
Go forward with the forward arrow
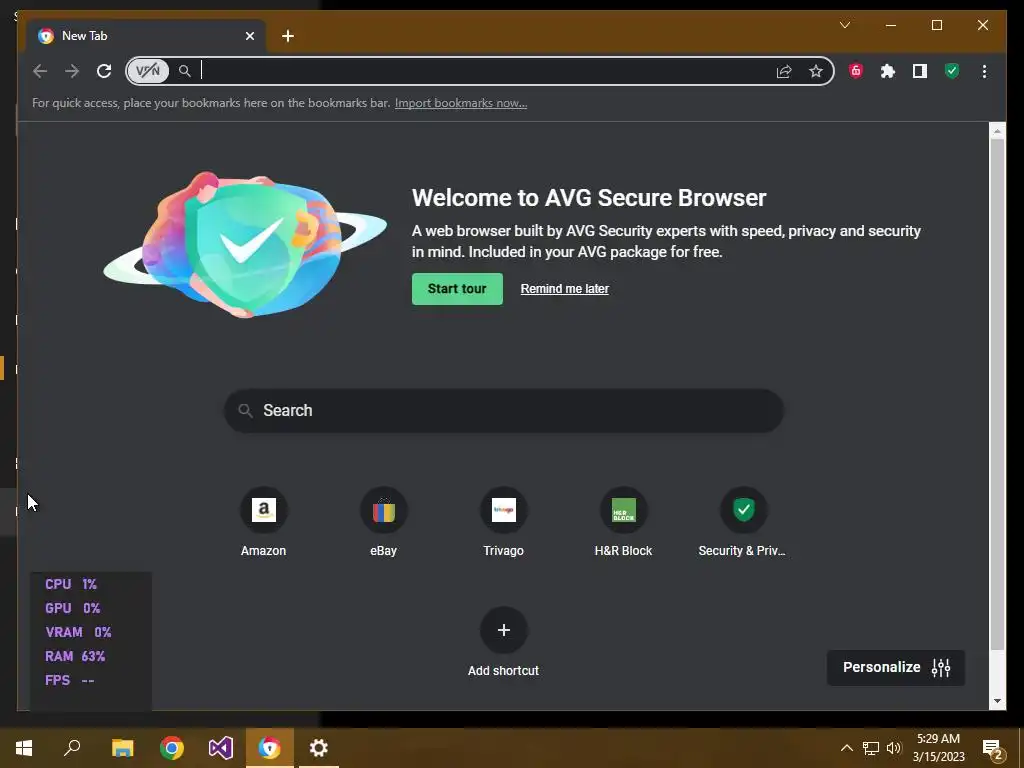pos(72,71)
